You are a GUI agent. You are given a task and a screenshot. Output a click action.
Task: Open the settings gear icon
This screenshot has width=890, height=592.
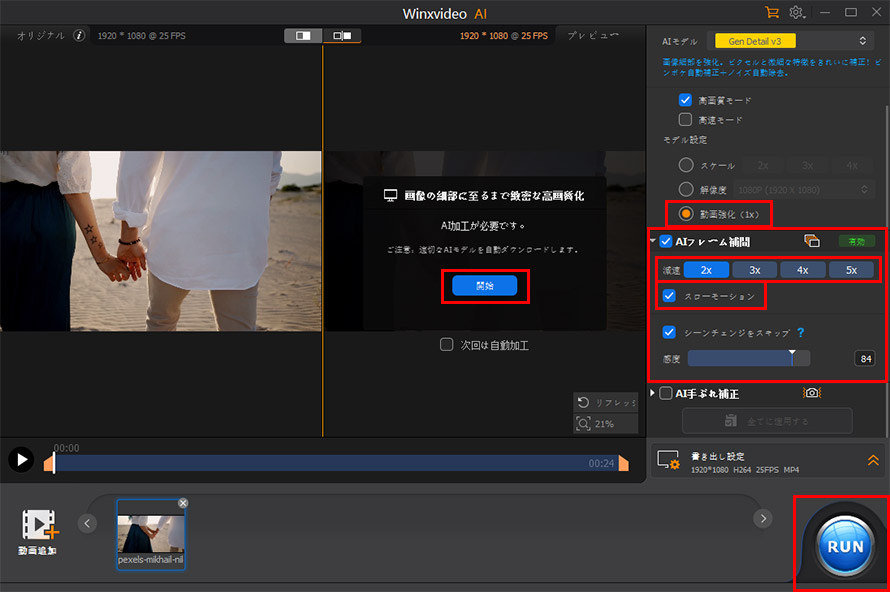[x=796, y=12]
